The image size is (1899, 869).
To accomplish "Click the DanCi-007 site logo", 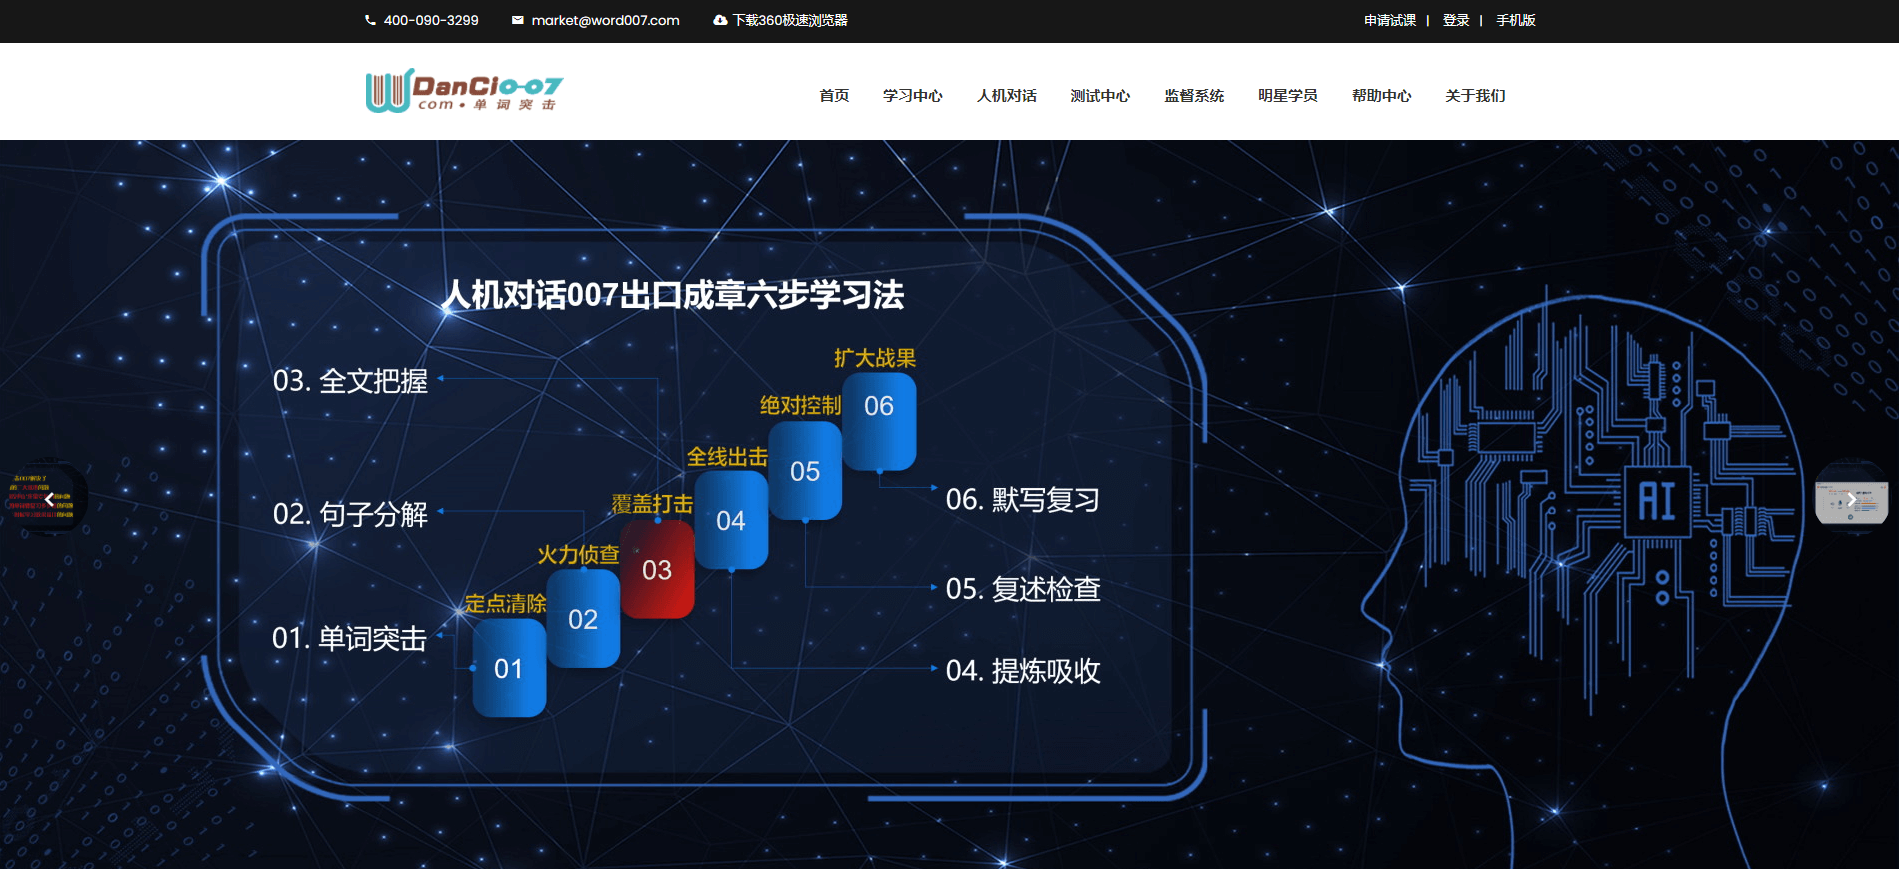I will pyautogui.click(x=464, y=91).
